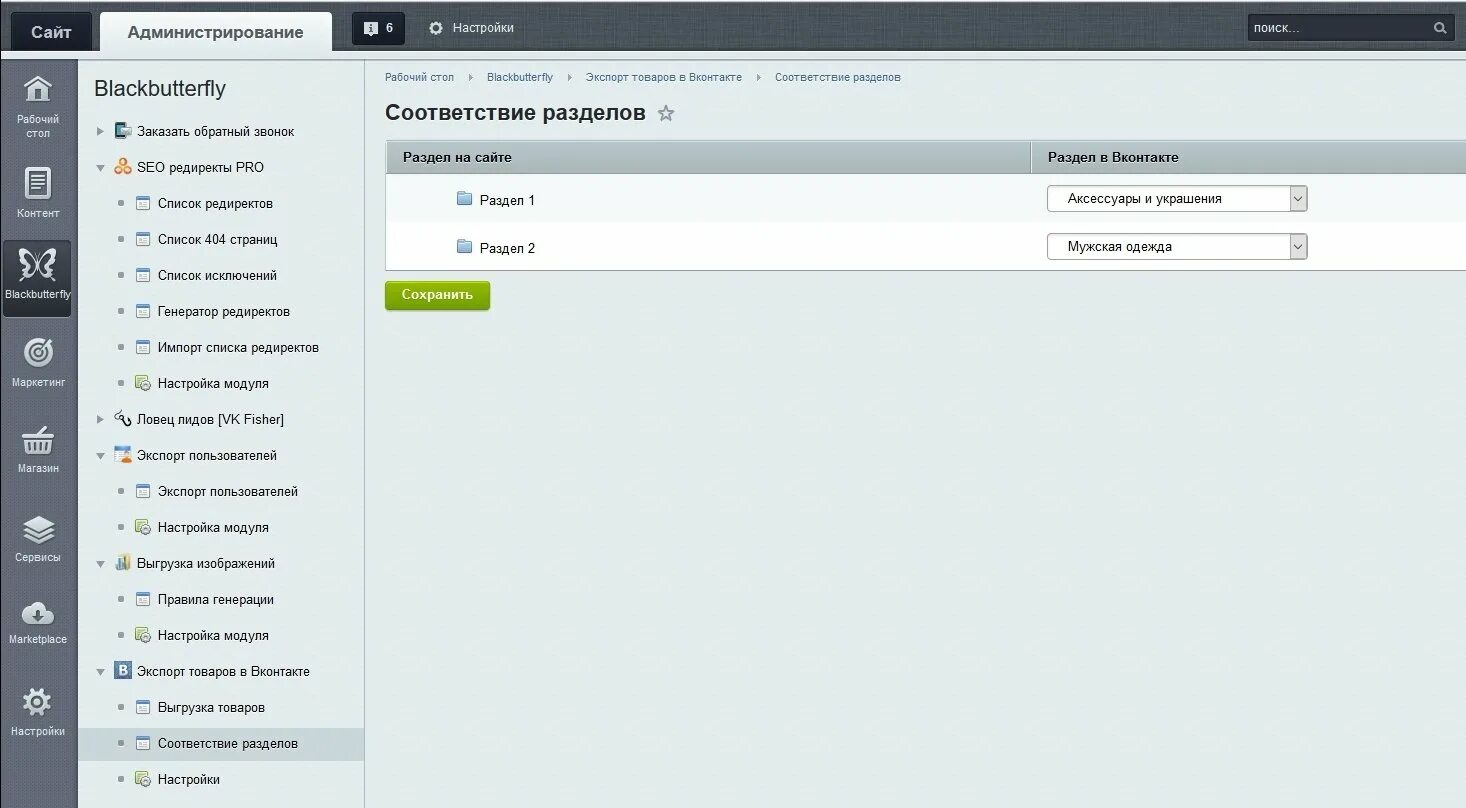The height and width of the screenshot is (808, 1466).
Task: Open Мужская одежда dropdown
Action: (1177, 247)
